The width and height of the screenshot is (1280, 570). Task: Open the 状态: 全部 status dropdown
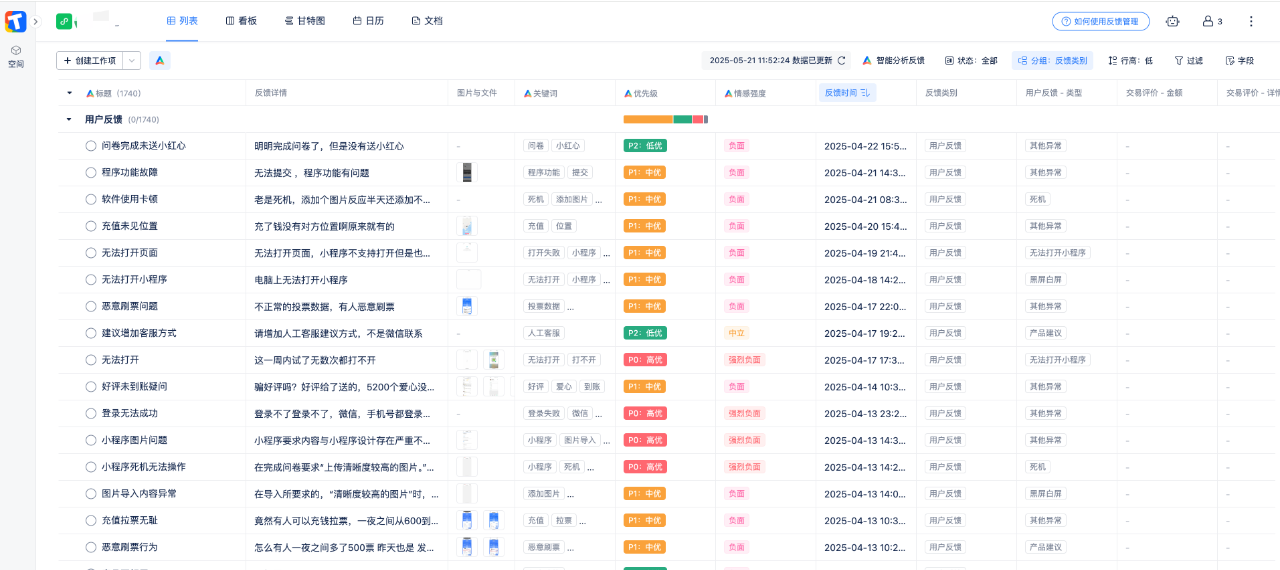[x=971, y=61]
